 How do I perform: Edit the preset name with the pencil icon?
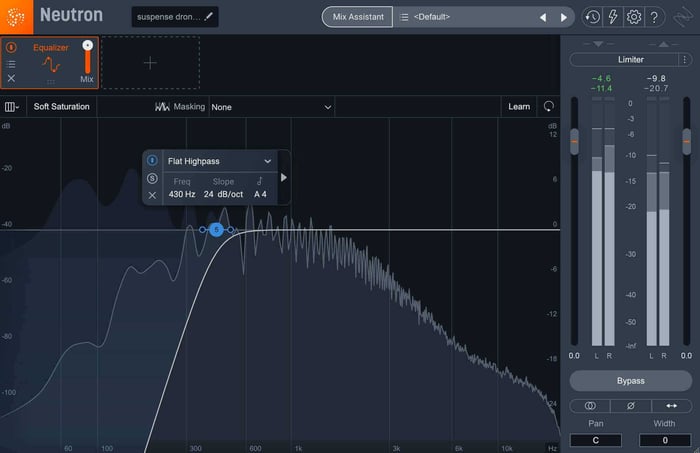[208, 17]
